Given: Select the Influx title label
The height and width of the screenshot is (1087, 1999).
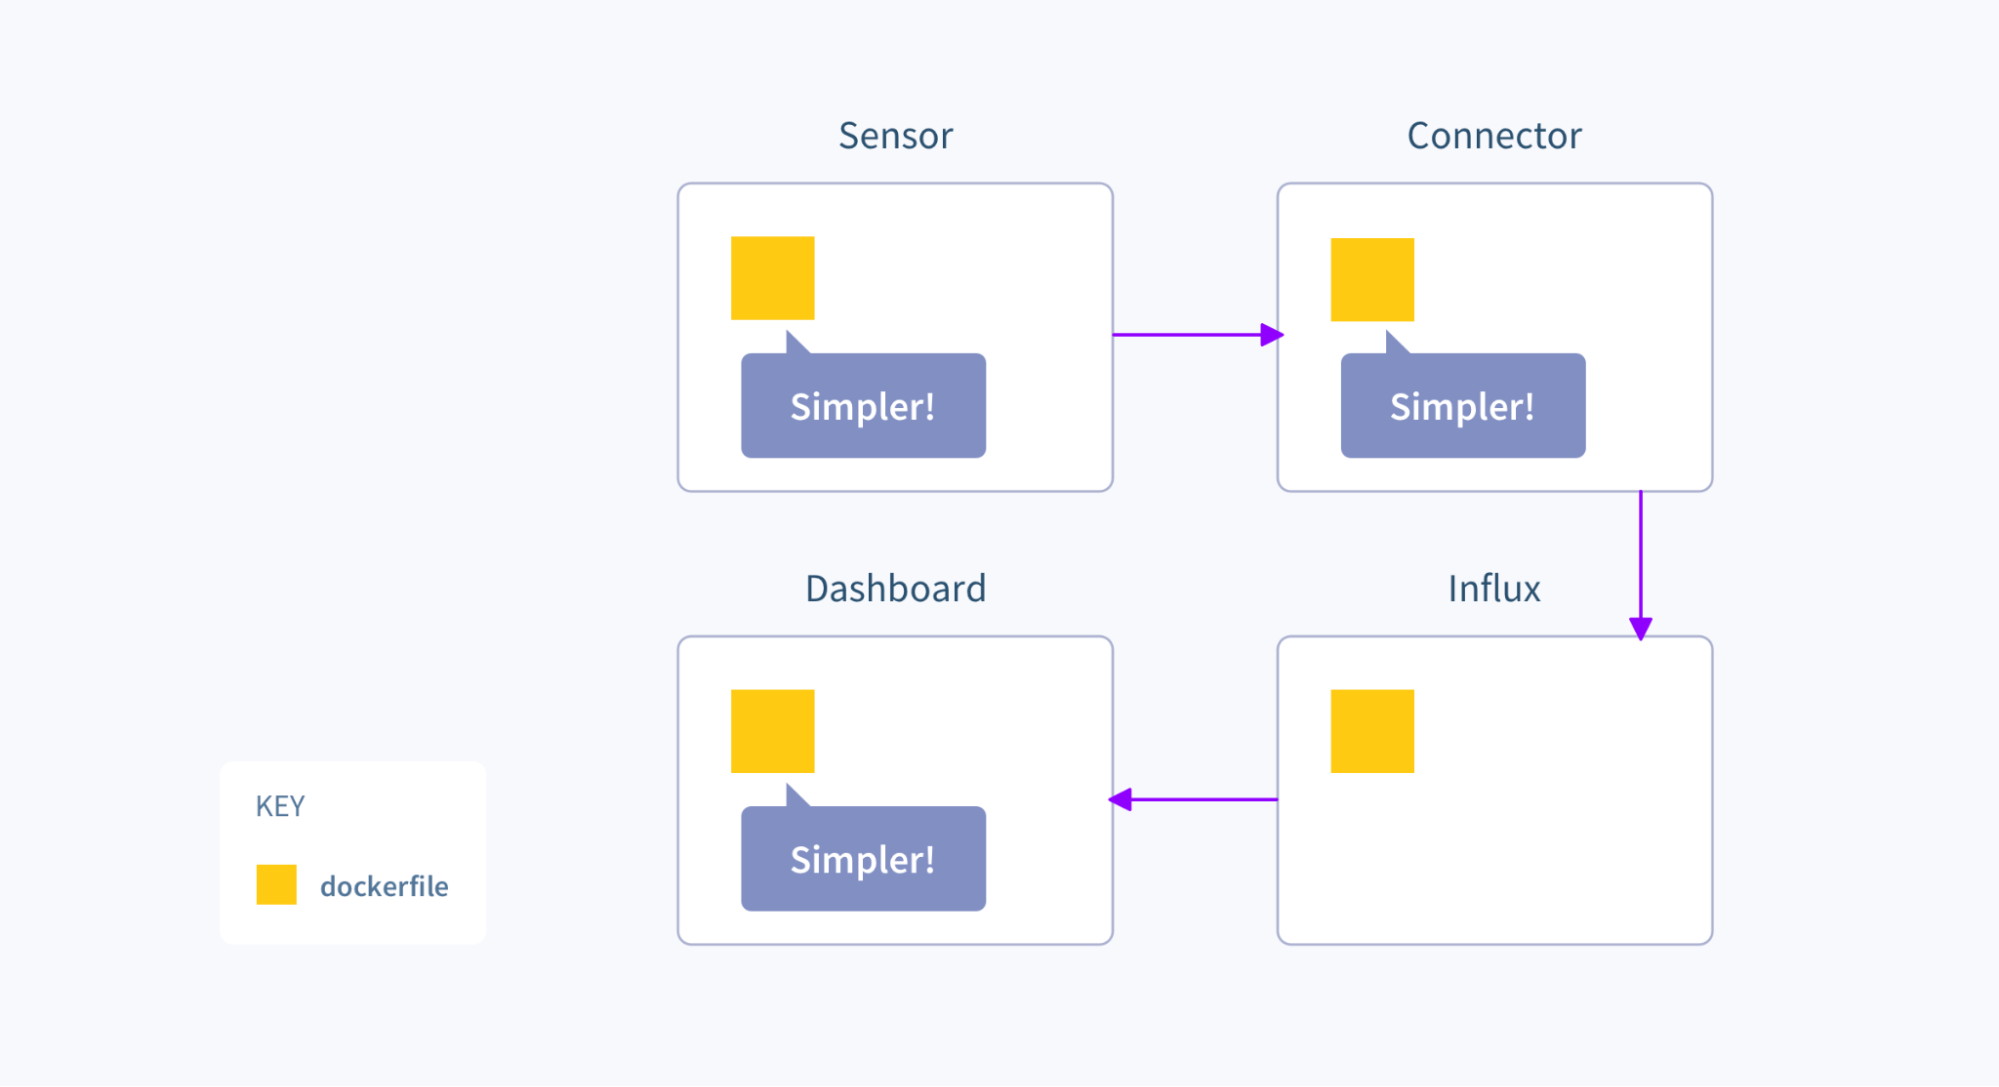Looking at the screenshot, I should [x=1494, y=589].
